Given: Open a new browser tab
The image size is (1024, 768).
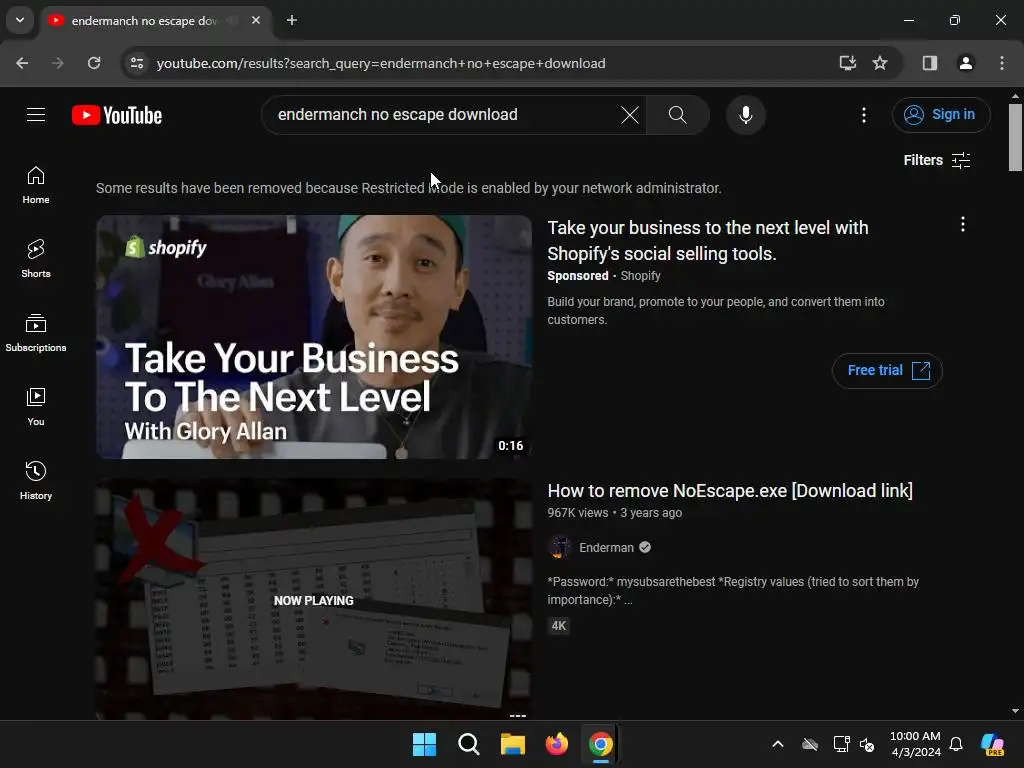Looking at the screenshot, I should pyautogui.click(x=292, y=20).
